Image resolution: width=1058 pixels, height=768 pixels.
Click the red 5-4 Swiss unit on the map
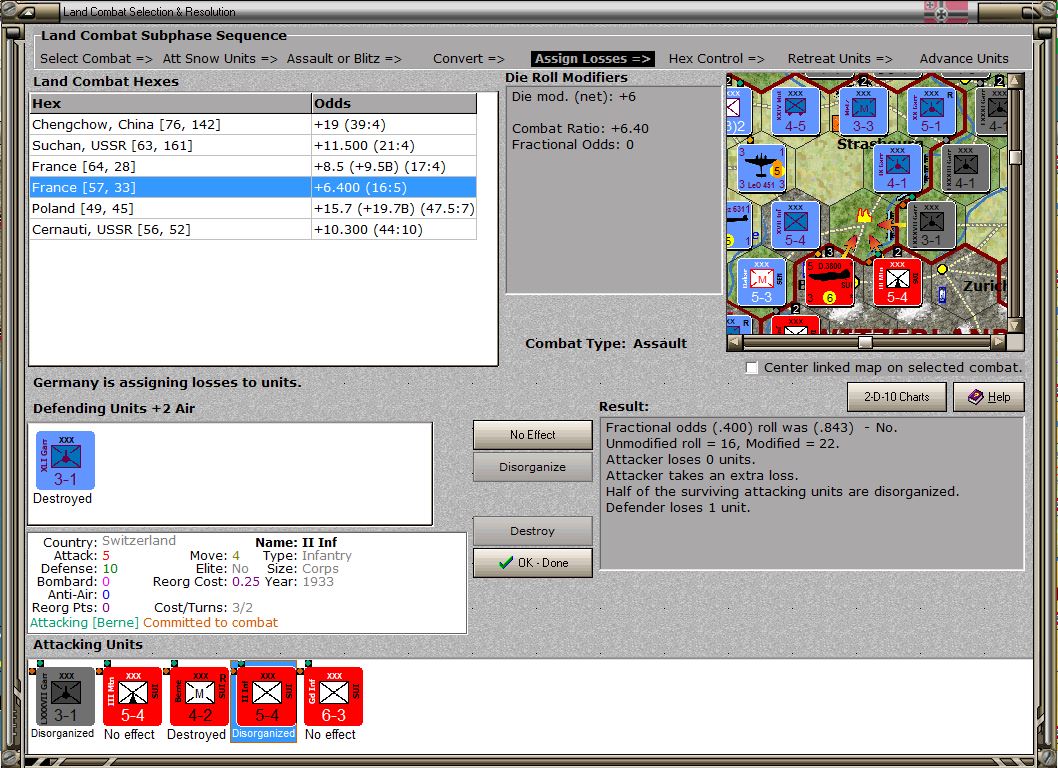(897, 282)
